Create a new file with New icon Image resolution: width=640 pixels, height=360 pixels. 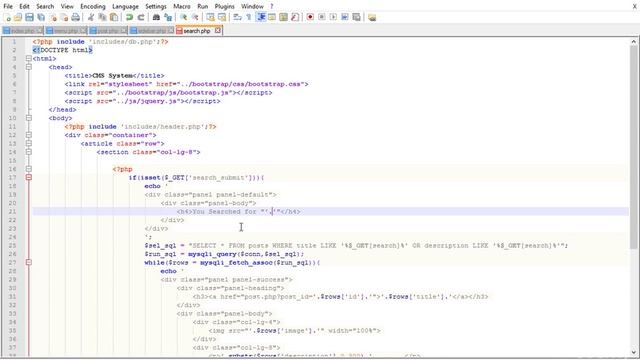tap(7, 17)
